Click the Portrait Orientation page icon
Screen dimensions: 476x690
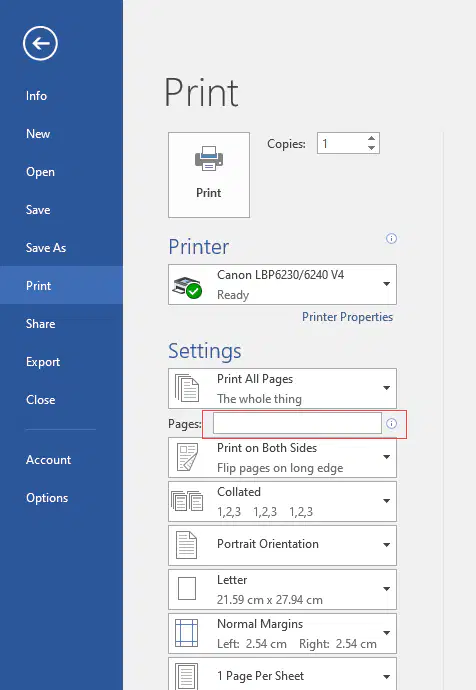187,545
